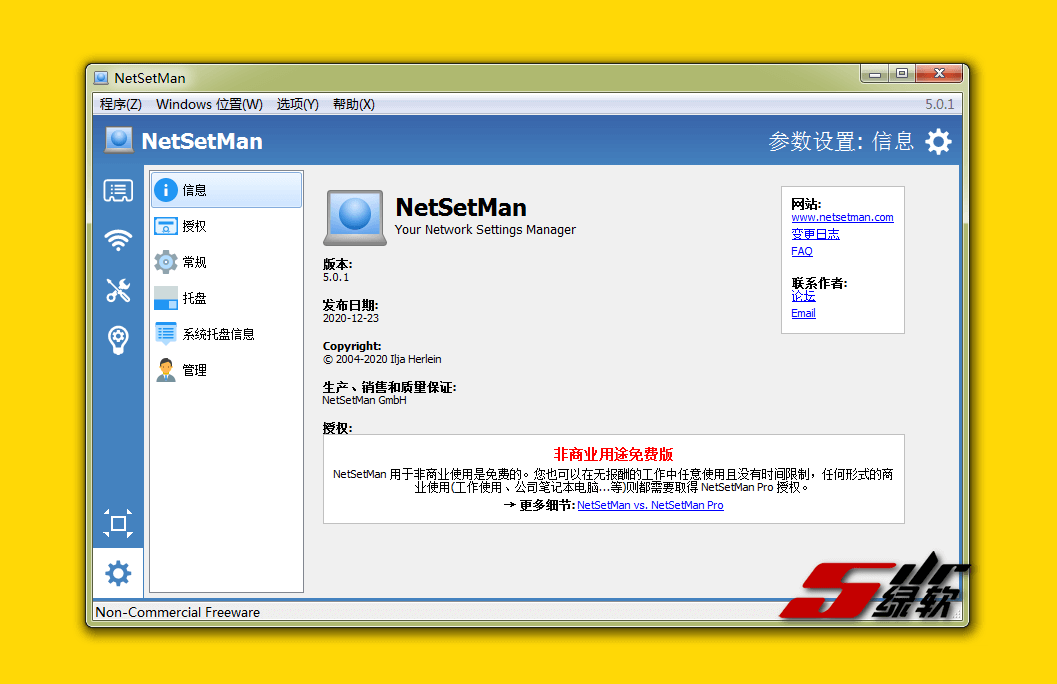1057x684 pixels.
Task: Open the NetSetMan vs. NetSetMan Pro link
Action: tap(650, 506)
